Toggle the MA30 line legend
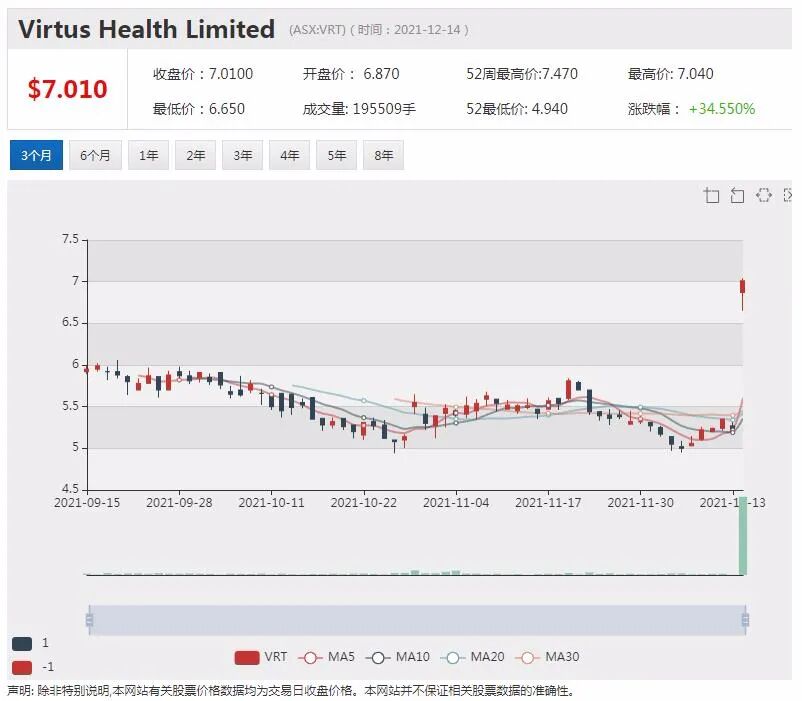Viewport: 802px width, 701px height. click(x=547, y=657)
